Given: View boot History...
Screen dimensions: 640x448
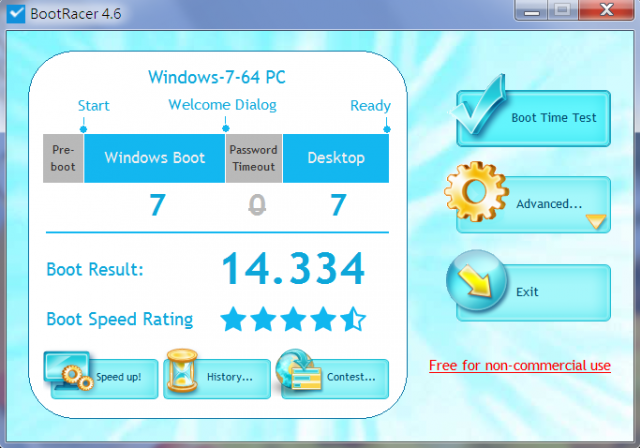Looking at the screenshot, I should (217, 378).
